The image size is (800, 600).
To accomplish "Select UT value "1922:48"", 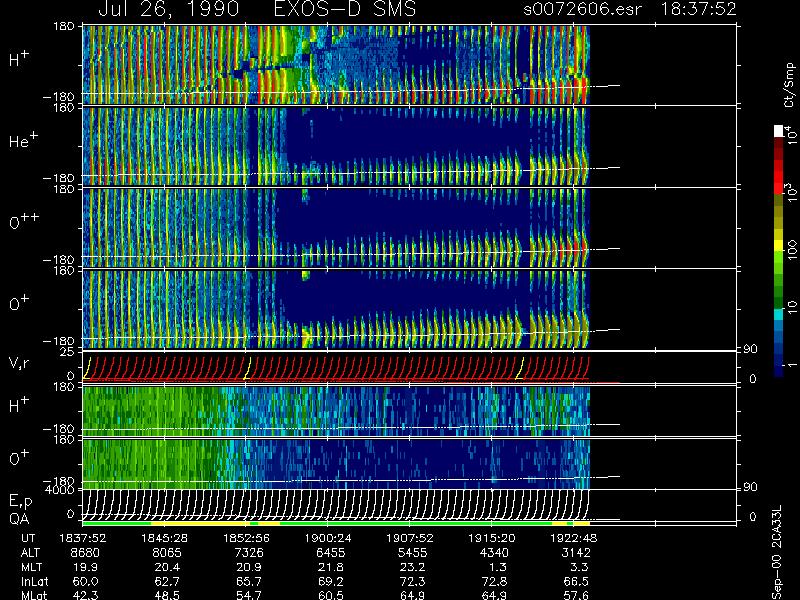I will coord(573,538).
